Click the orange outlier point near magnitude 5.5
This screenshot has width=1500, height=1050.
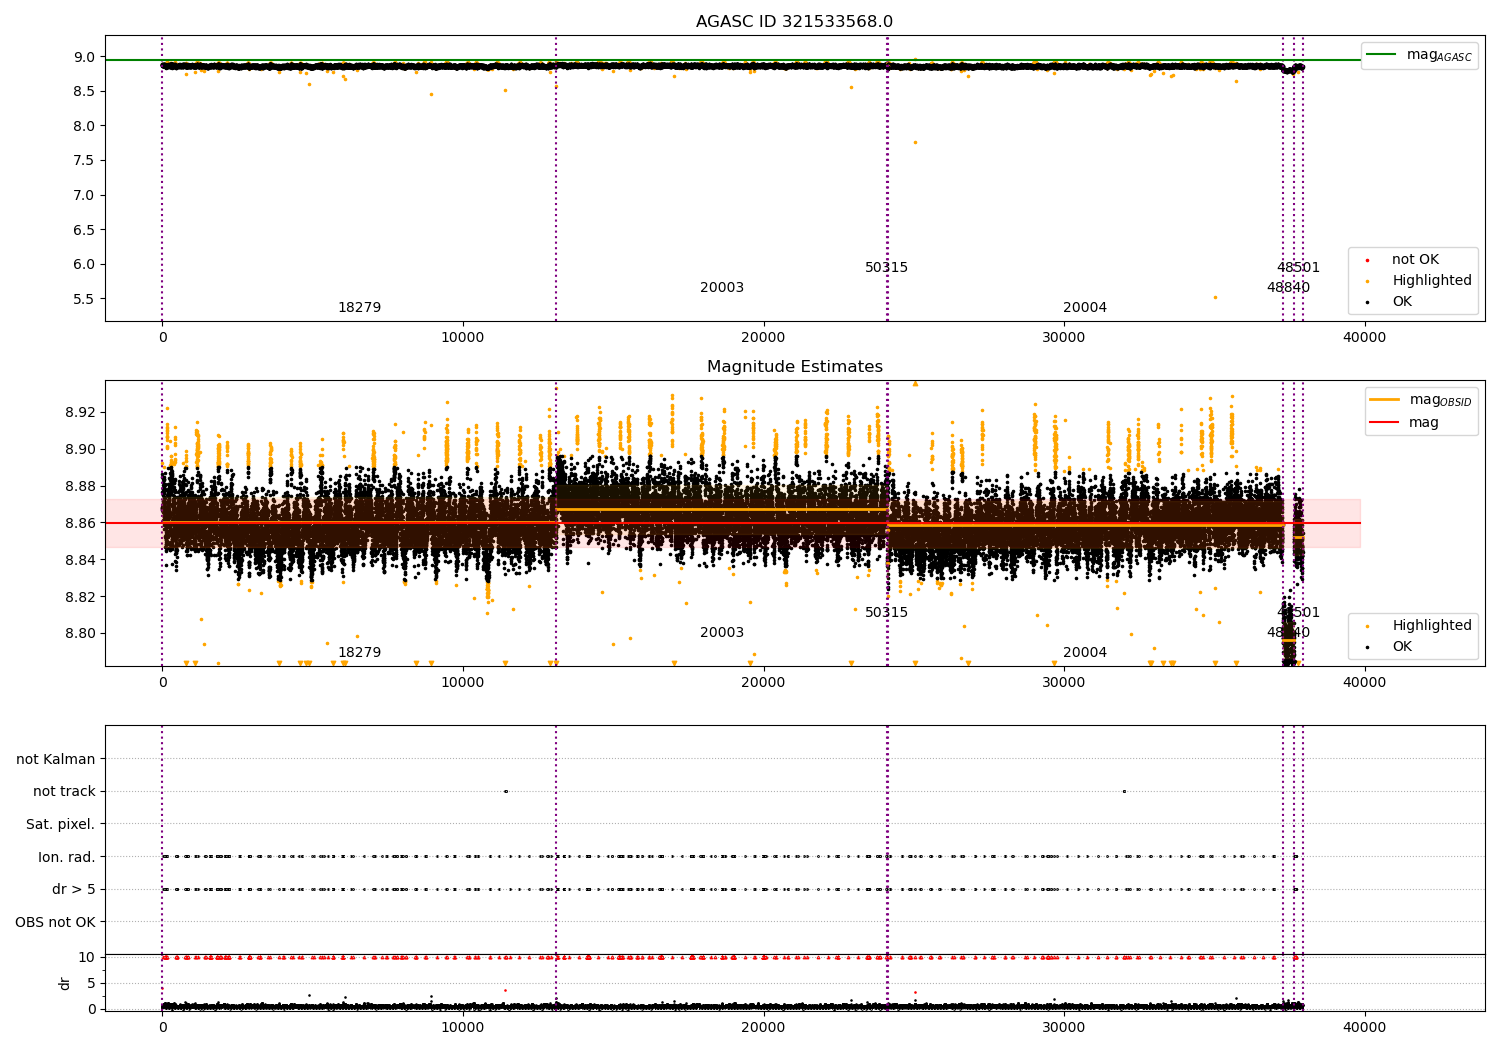click(1215, 297)
